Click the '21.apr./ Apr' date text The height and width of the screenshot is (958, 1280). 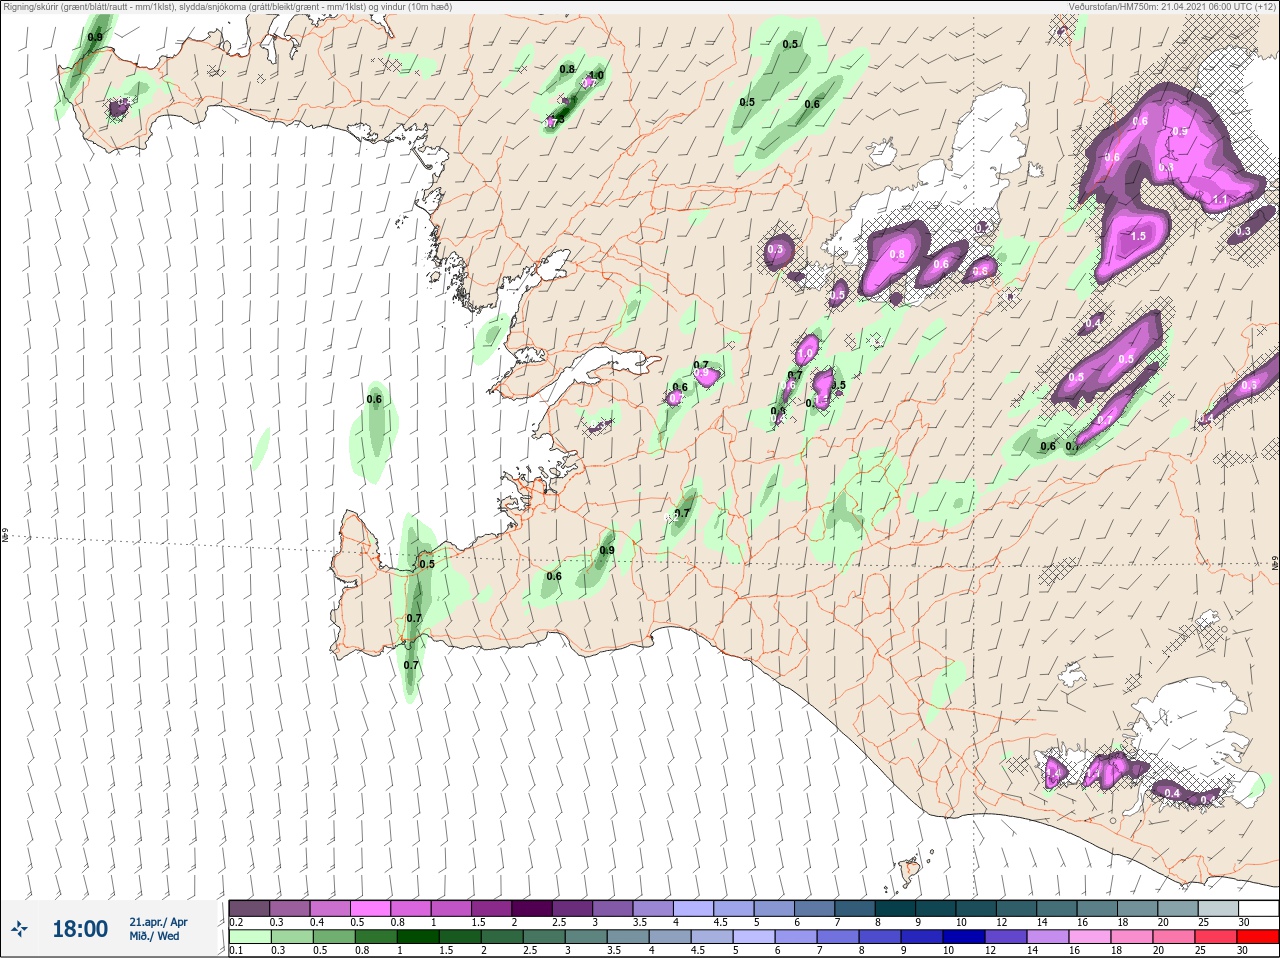click(x=158, y=922)
